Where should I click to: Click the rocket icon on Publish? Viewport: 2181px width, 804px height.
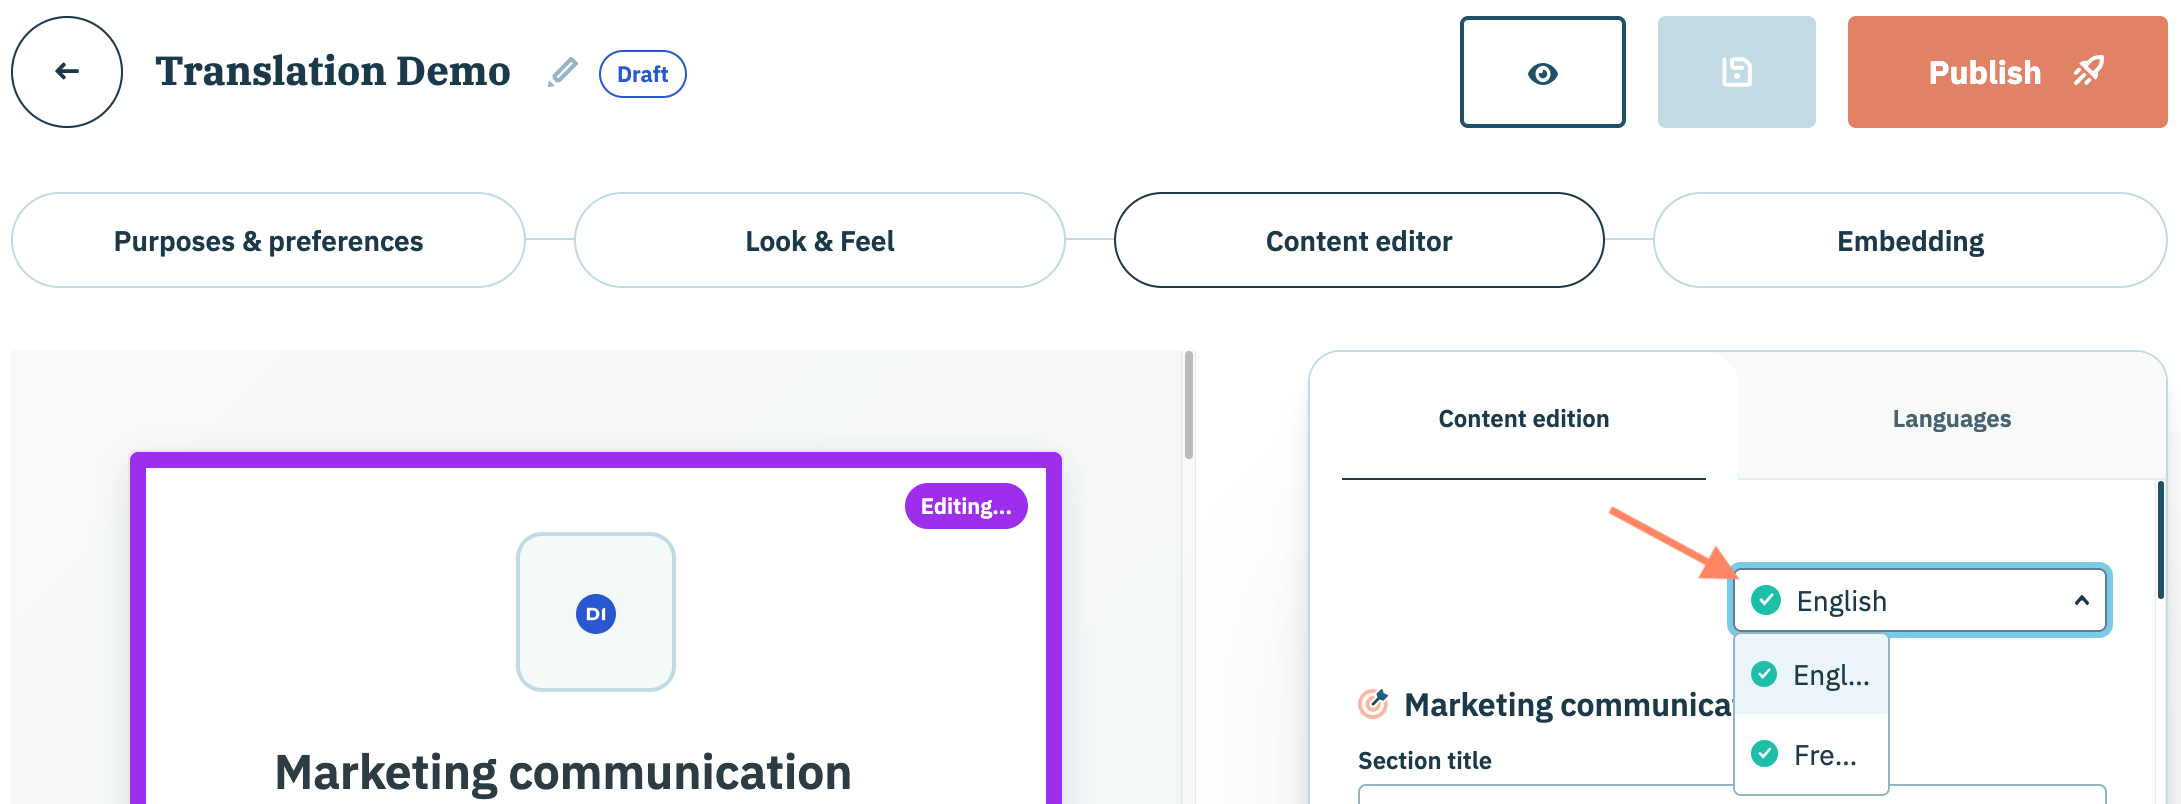2088,72
